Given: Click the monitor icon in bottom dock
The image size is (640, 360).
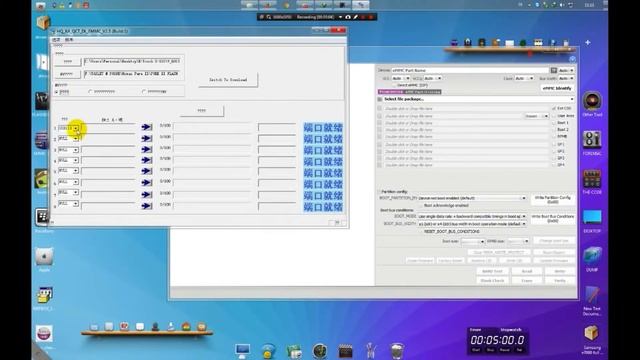Looking at the screenshot, I should pos(242,351).
